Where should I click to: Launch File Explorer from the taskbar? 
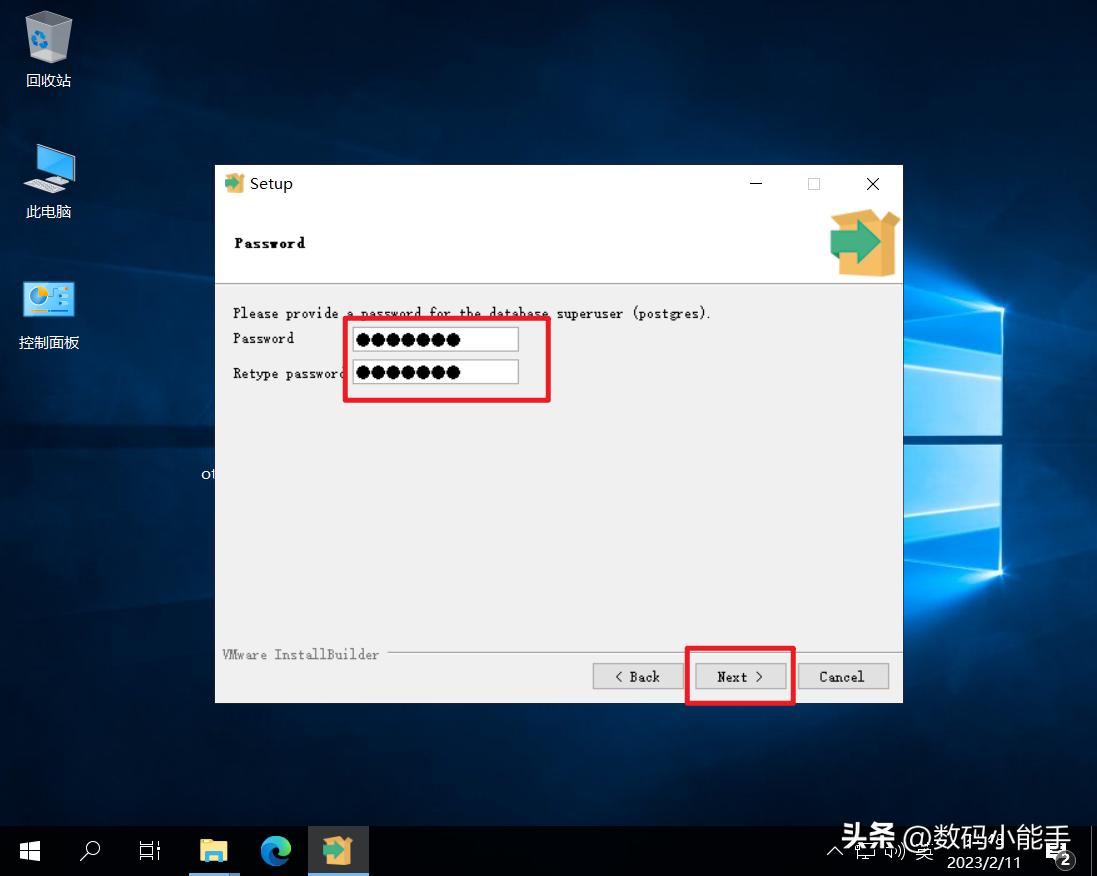point(213,851)
